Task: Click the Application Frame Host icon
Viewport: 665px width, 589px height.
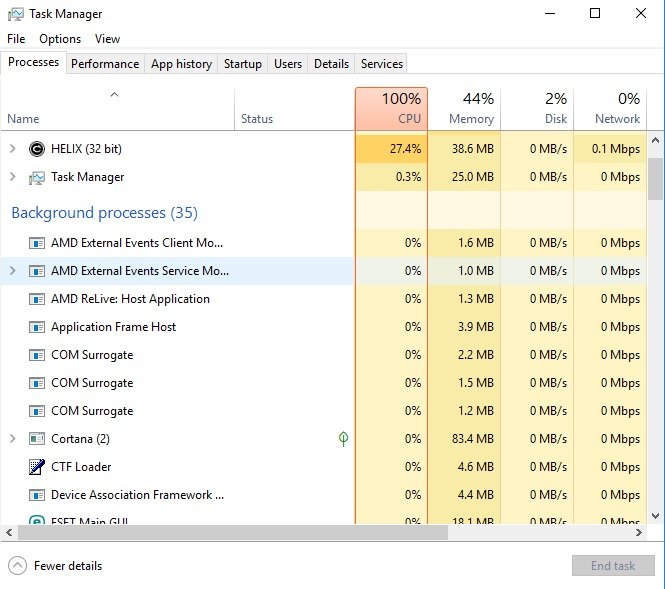Action: [37, 327]
